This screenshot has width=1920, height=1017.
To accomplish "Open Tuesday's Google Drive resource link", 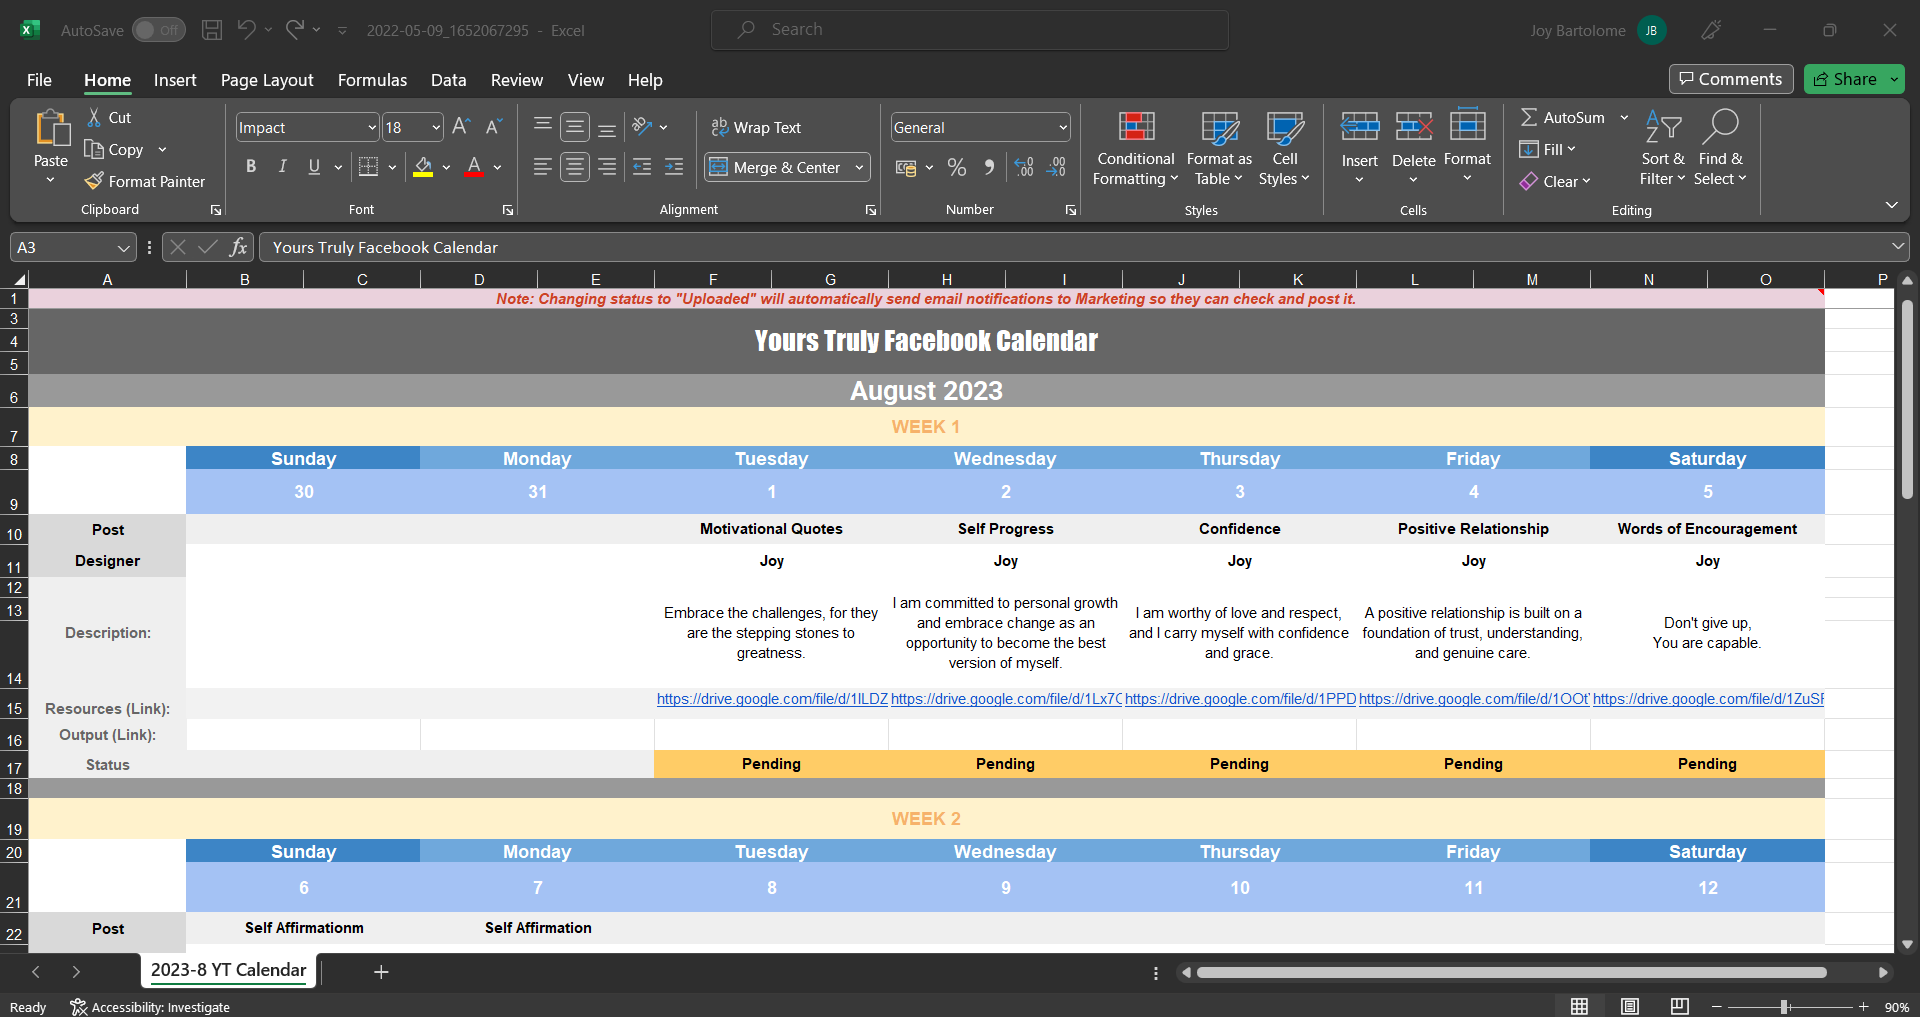I will click(772, 699).
